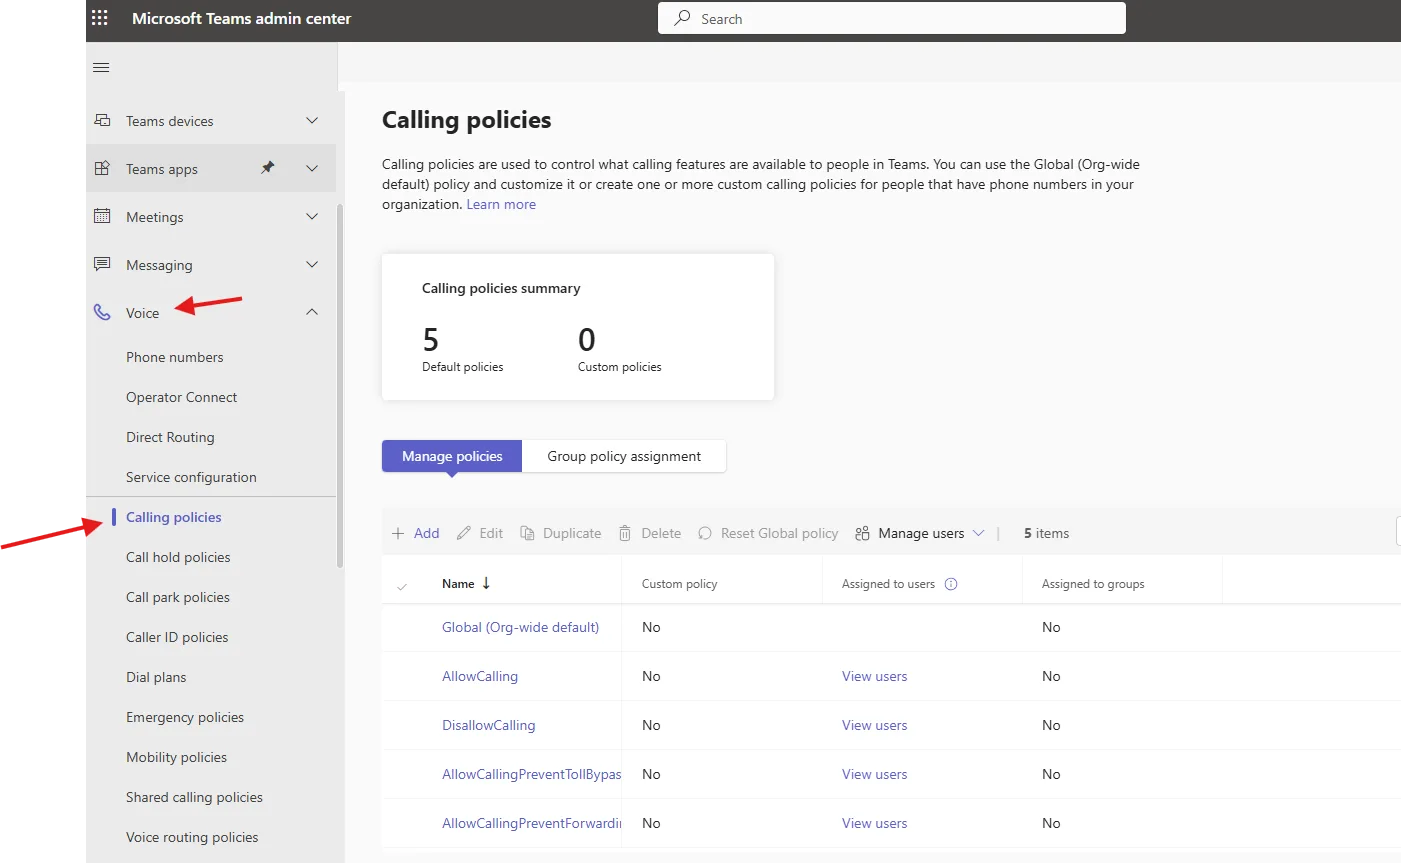Select the Manage policies tab
The width and height of the screenshot is (1401, 863).
pos(451,456)
